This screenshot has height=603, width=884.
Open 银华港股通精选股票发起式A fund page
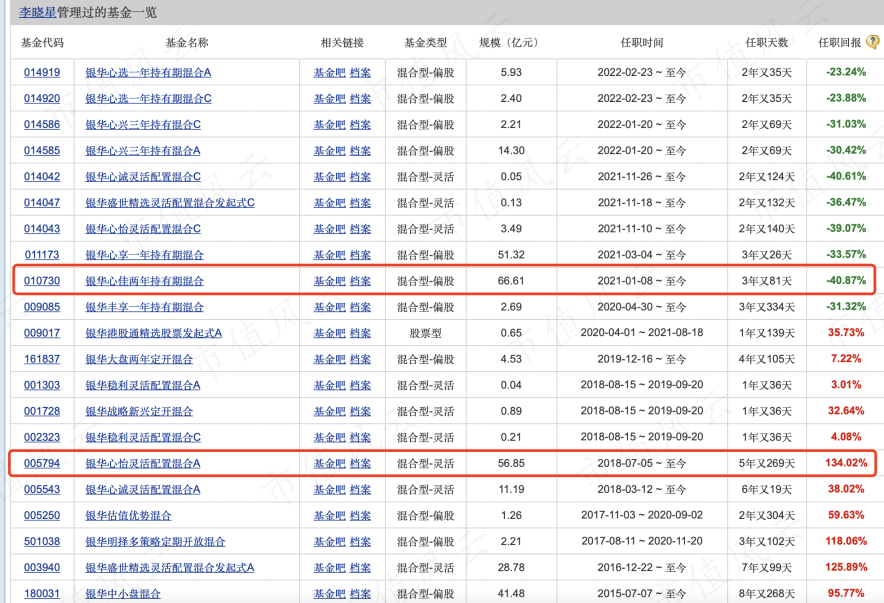(153, 333)
